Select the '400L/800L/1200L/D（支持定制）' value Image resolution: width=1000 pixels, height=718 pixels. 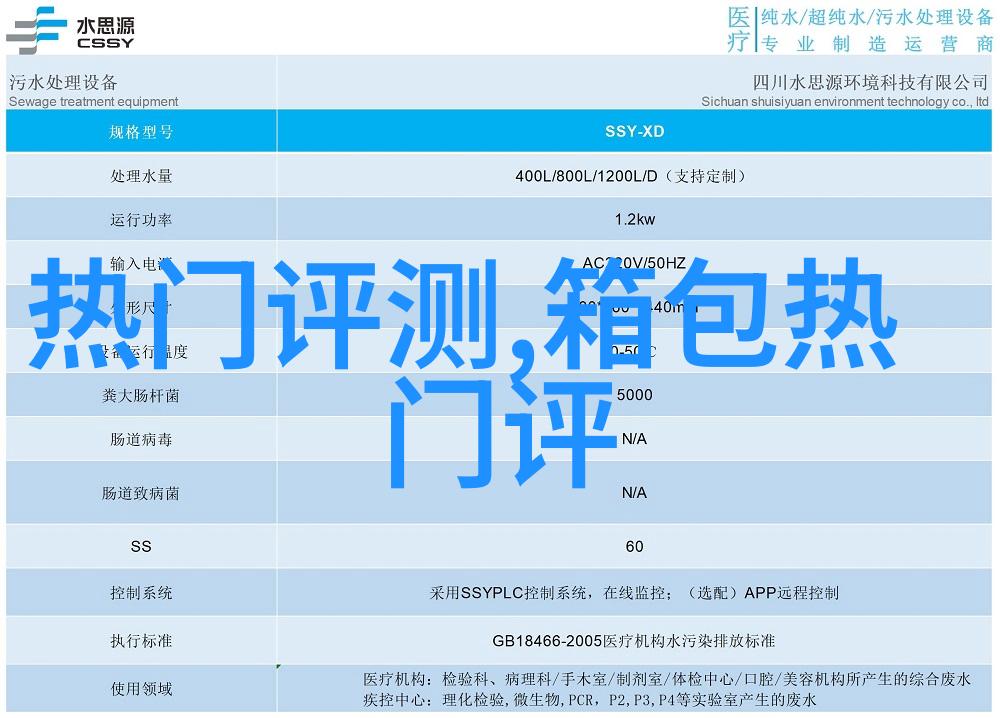630,176
